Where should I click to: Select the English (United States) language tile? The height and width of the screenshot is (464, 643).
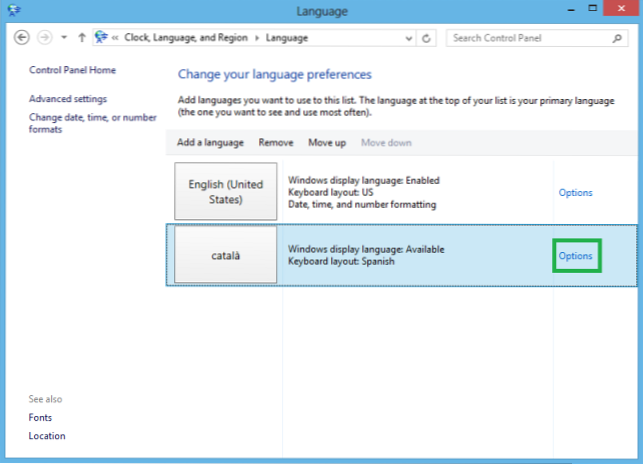(226, 192)
